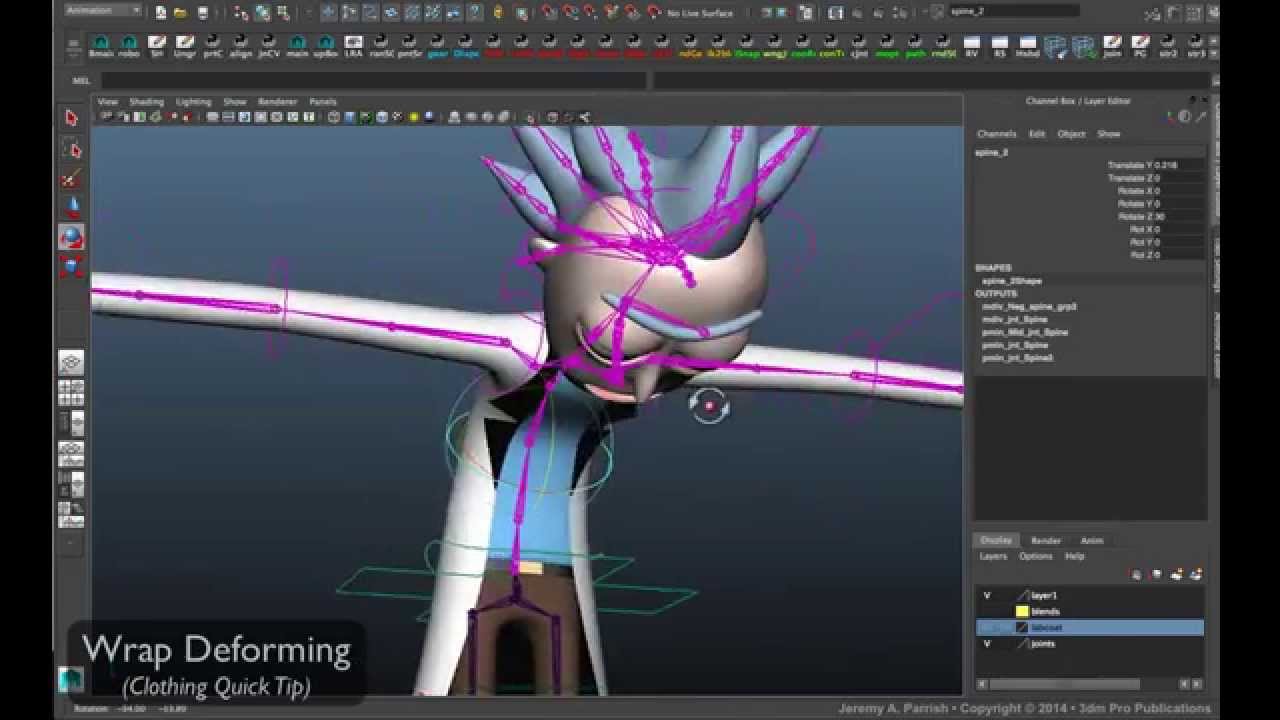Switch to the Display layer tab
1280x720 pixels.
tap(996, 540)
